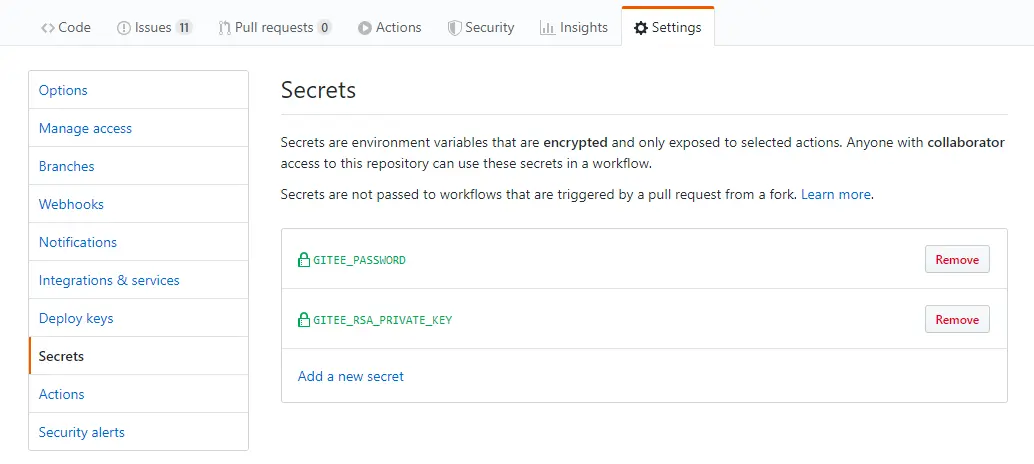The width and height of the screenshot is (1034, 464).
Task: Click the Insights graph icon
Action: pos(547,28)
